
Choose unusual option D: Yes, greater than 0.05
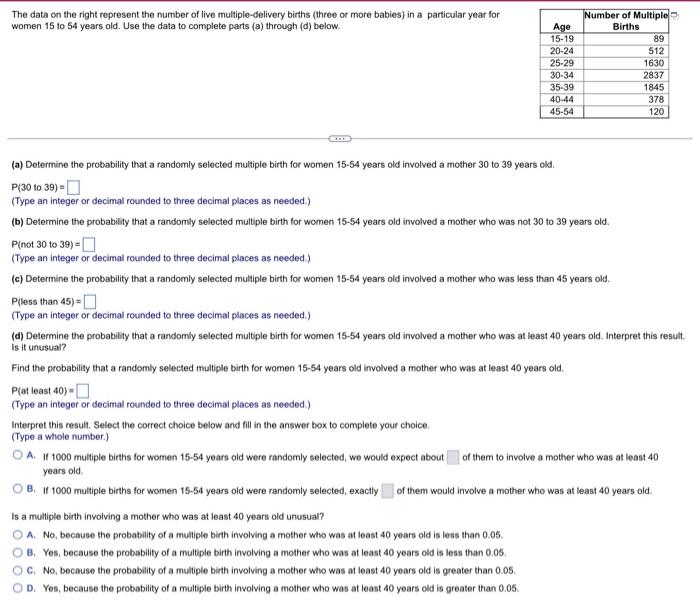point(18,588)
